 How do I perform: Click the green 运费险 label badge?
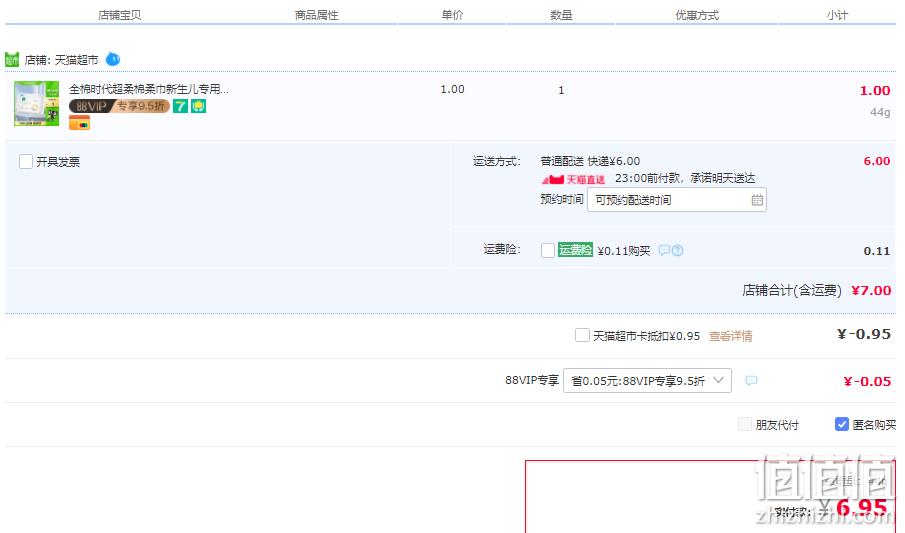coord(575,249)
